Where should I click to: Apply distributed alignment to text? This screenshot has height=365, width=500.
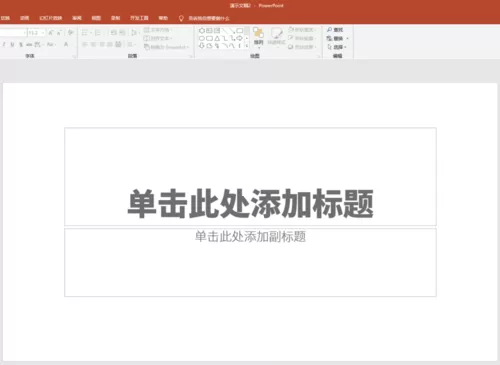point(118,44)
